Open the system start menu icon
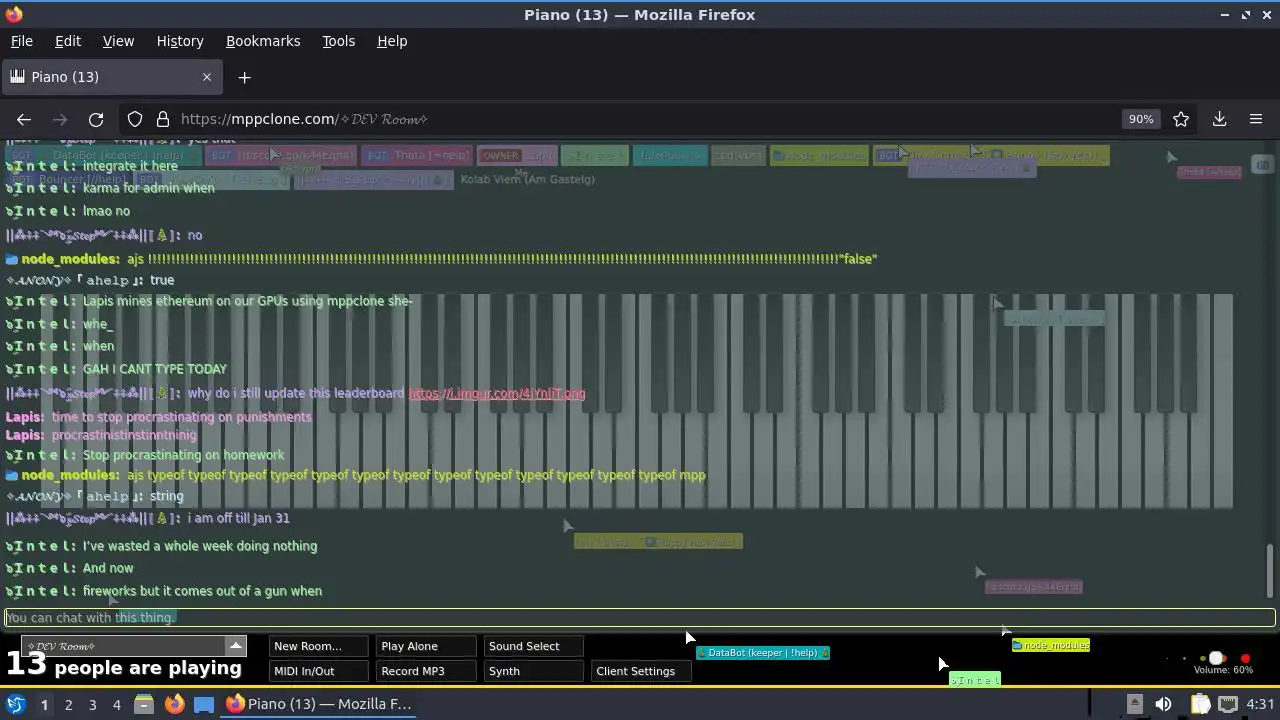This screenshot has width=1280, height=720. 16,704
